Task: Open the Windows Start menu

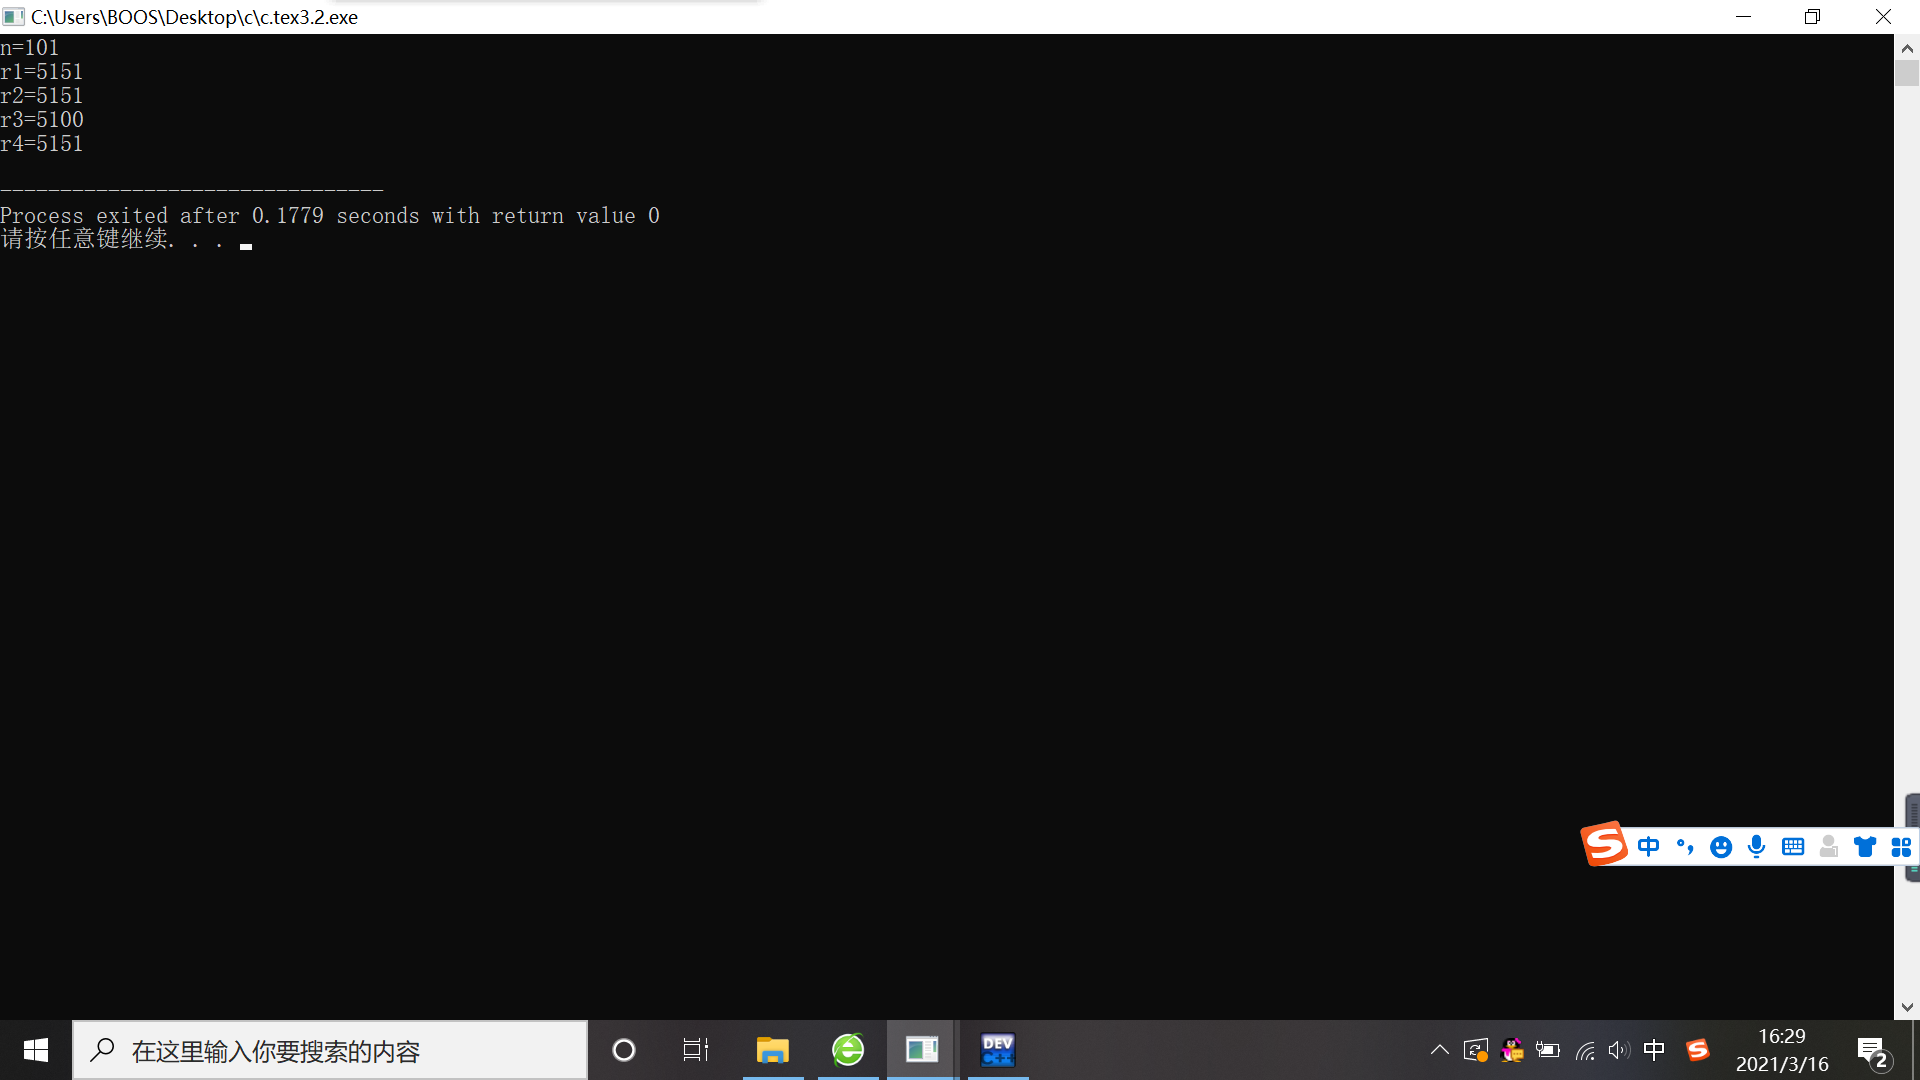Action: point(36,1050)
